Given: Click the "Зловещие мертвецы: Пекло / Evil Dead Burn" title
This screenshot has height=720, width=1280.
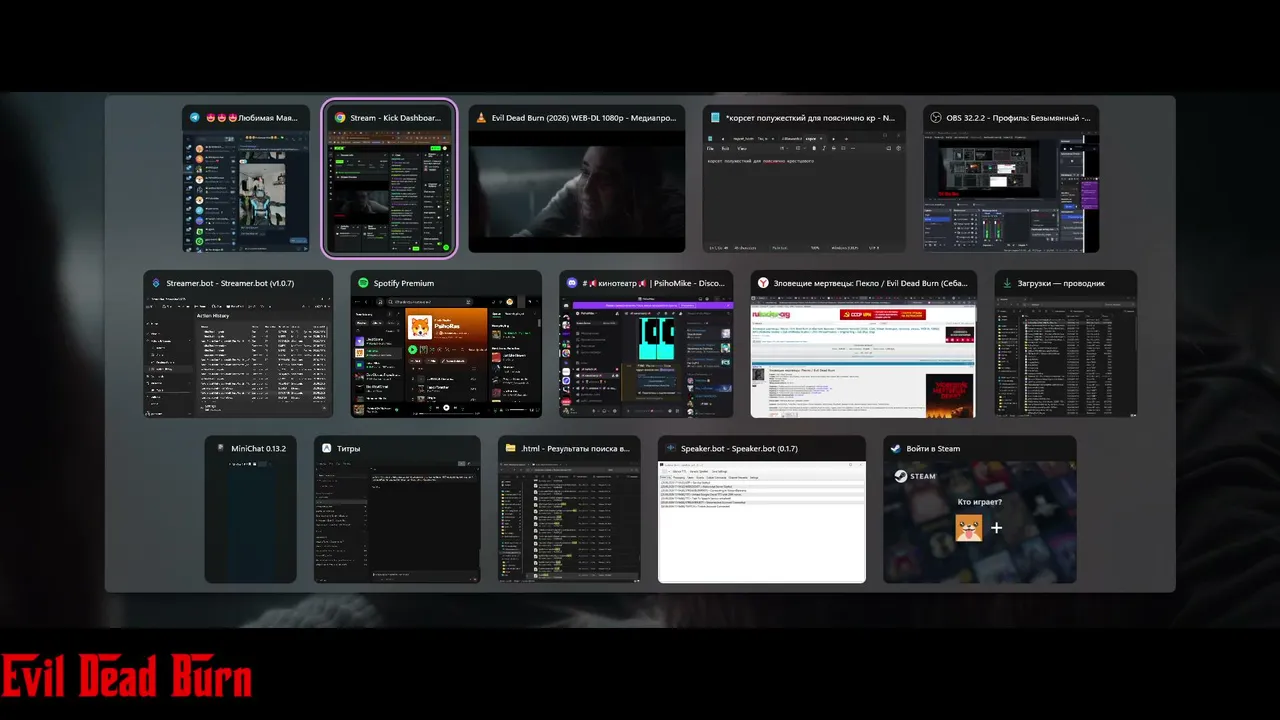Looking at the screenshot, I should [872, 283].
